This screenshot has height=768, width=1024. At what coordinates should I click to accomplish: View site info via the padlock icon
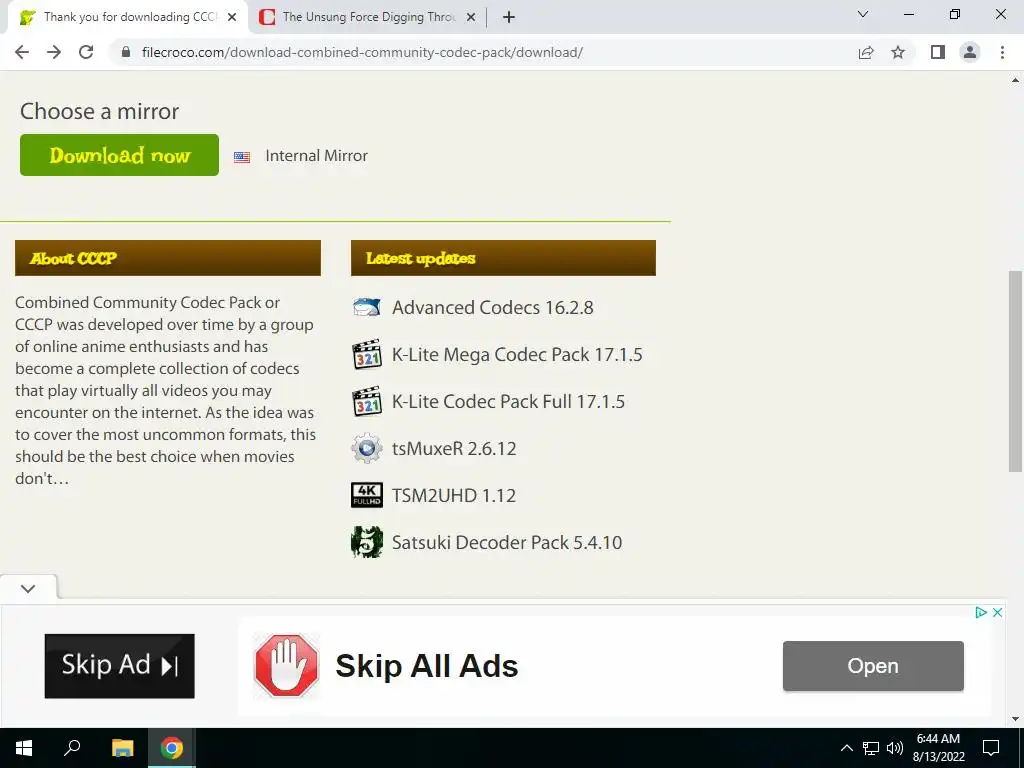coord(126,52)
